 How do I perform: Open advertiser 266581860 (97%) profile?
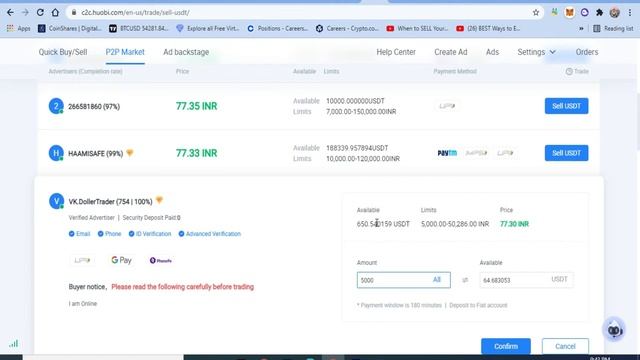(x=94, y=107)
